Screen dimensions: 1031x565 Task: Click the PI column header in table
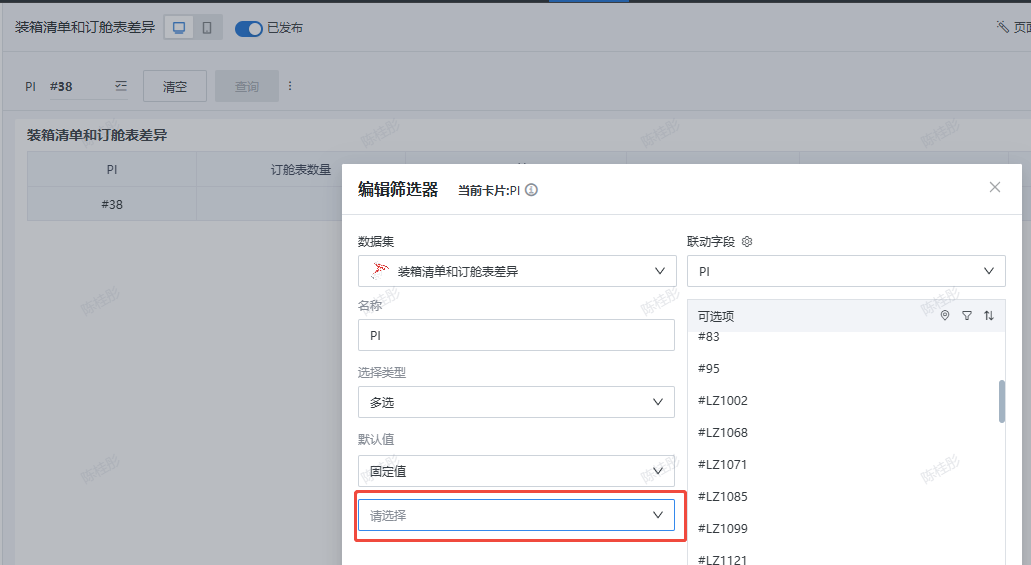pos(112,169)
